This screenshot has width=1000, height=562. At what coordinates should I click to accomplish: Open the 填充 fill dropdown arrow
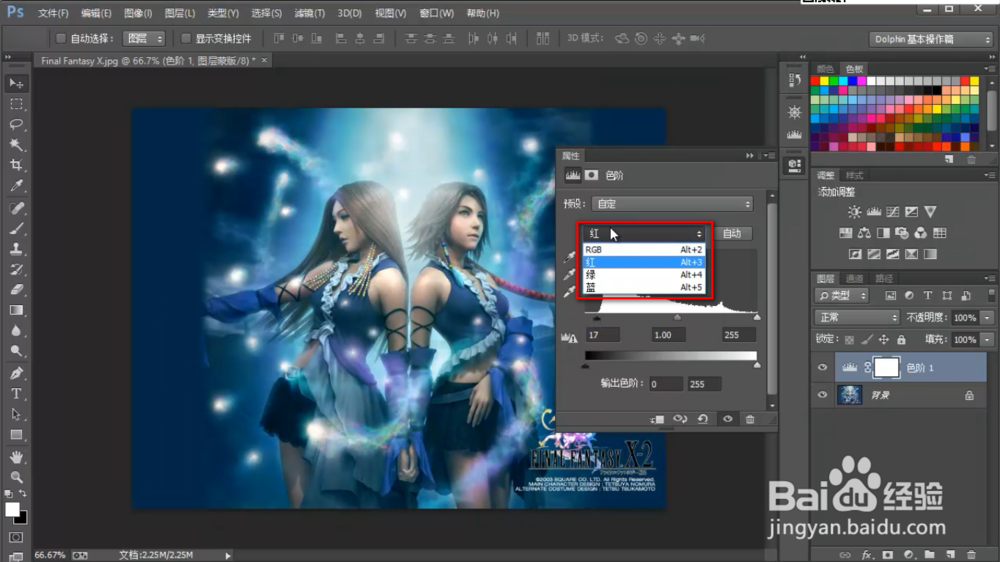tap(987, 340)
